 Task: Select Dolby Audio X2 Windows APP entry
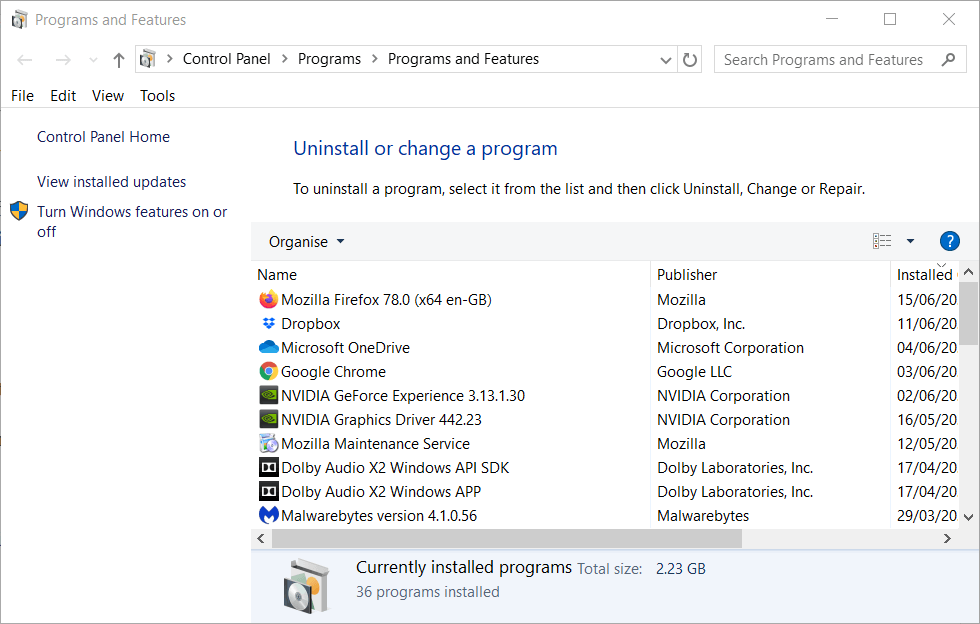point(381,491)
